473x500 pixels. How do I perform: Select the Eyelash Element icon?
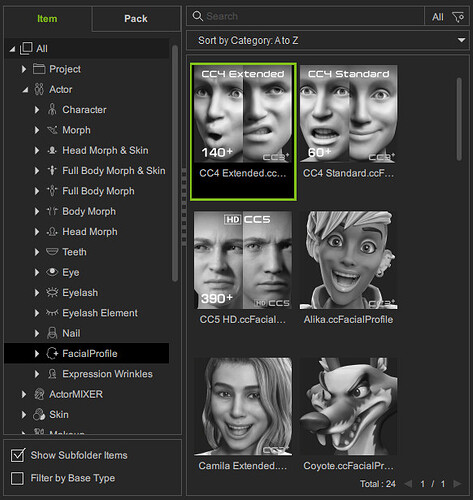tap(52, 313)
